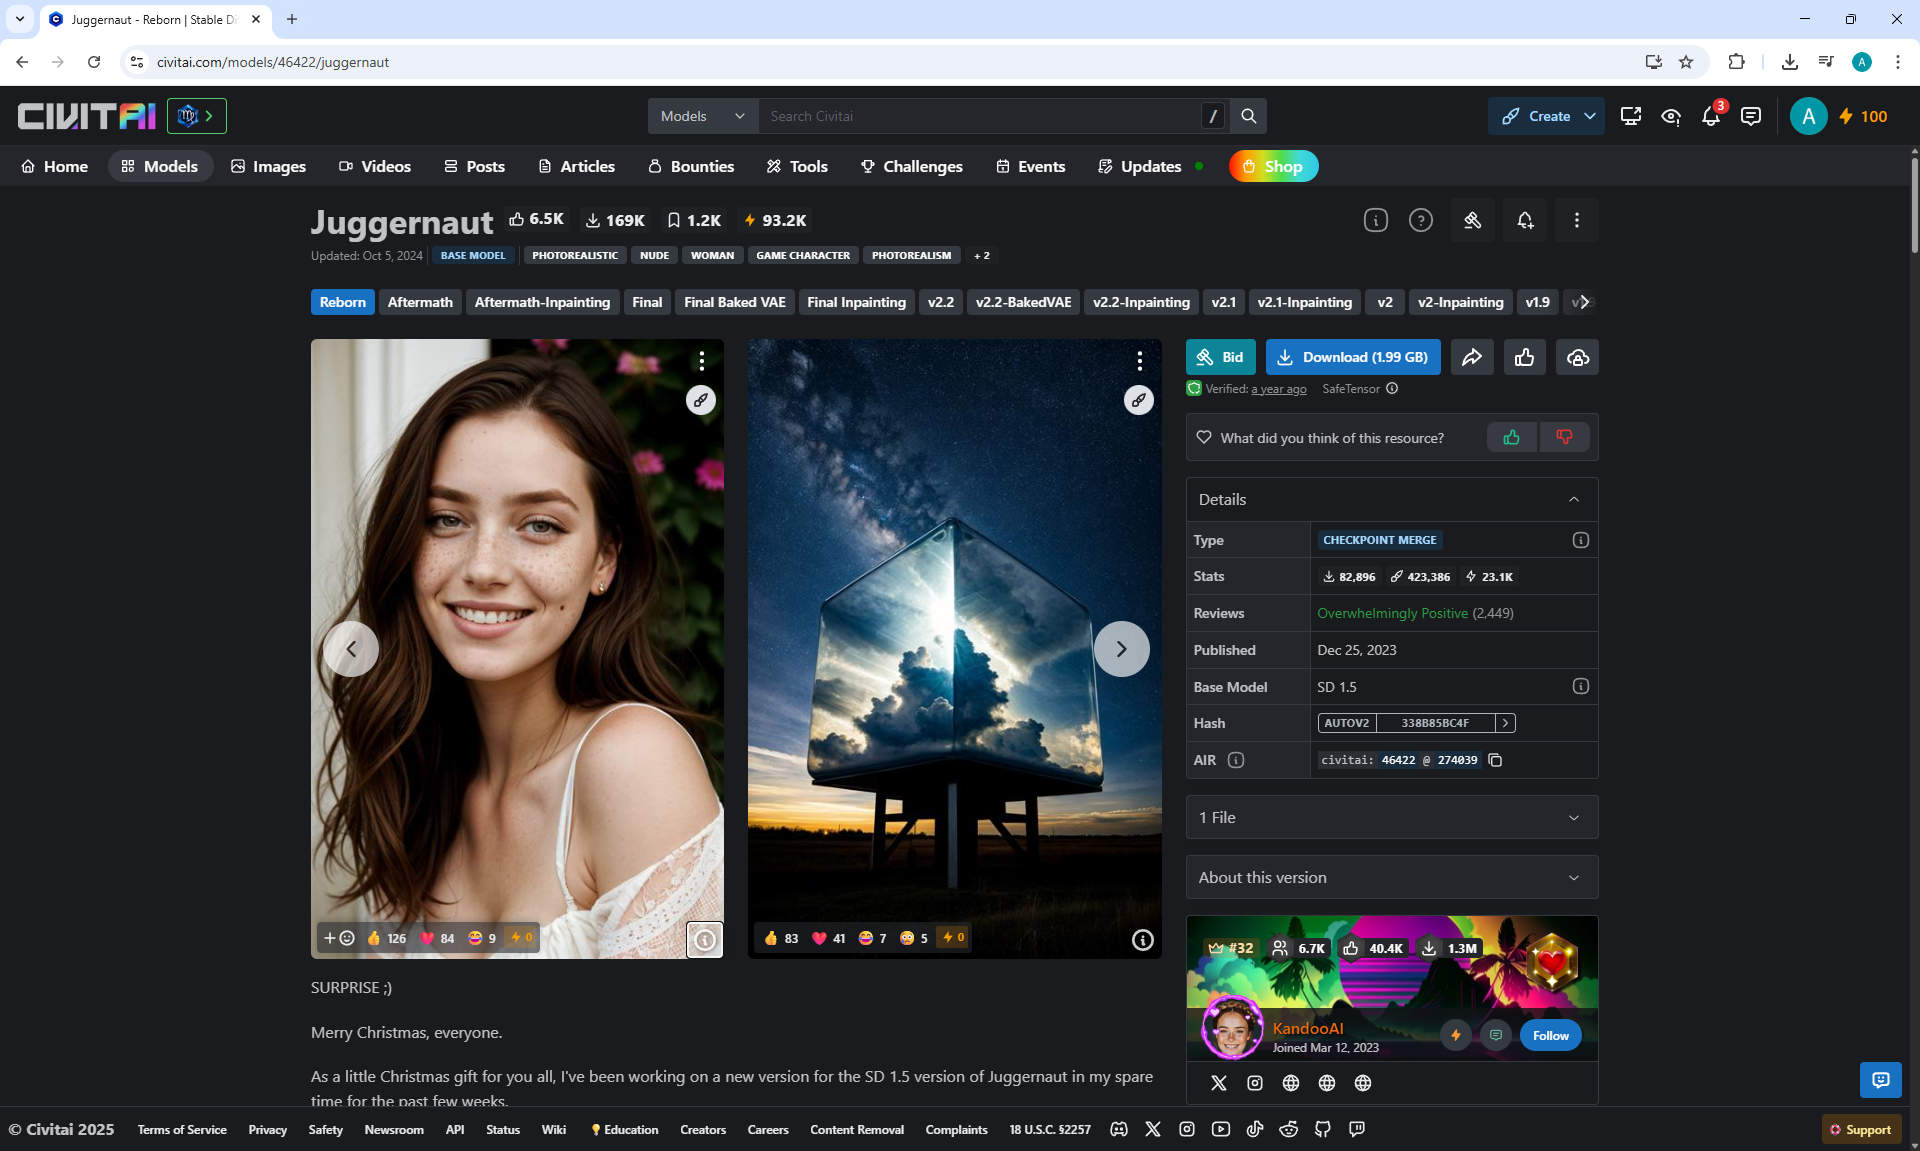
Task: Give the resource a green thumbs up
Action: coord(1511,437)
